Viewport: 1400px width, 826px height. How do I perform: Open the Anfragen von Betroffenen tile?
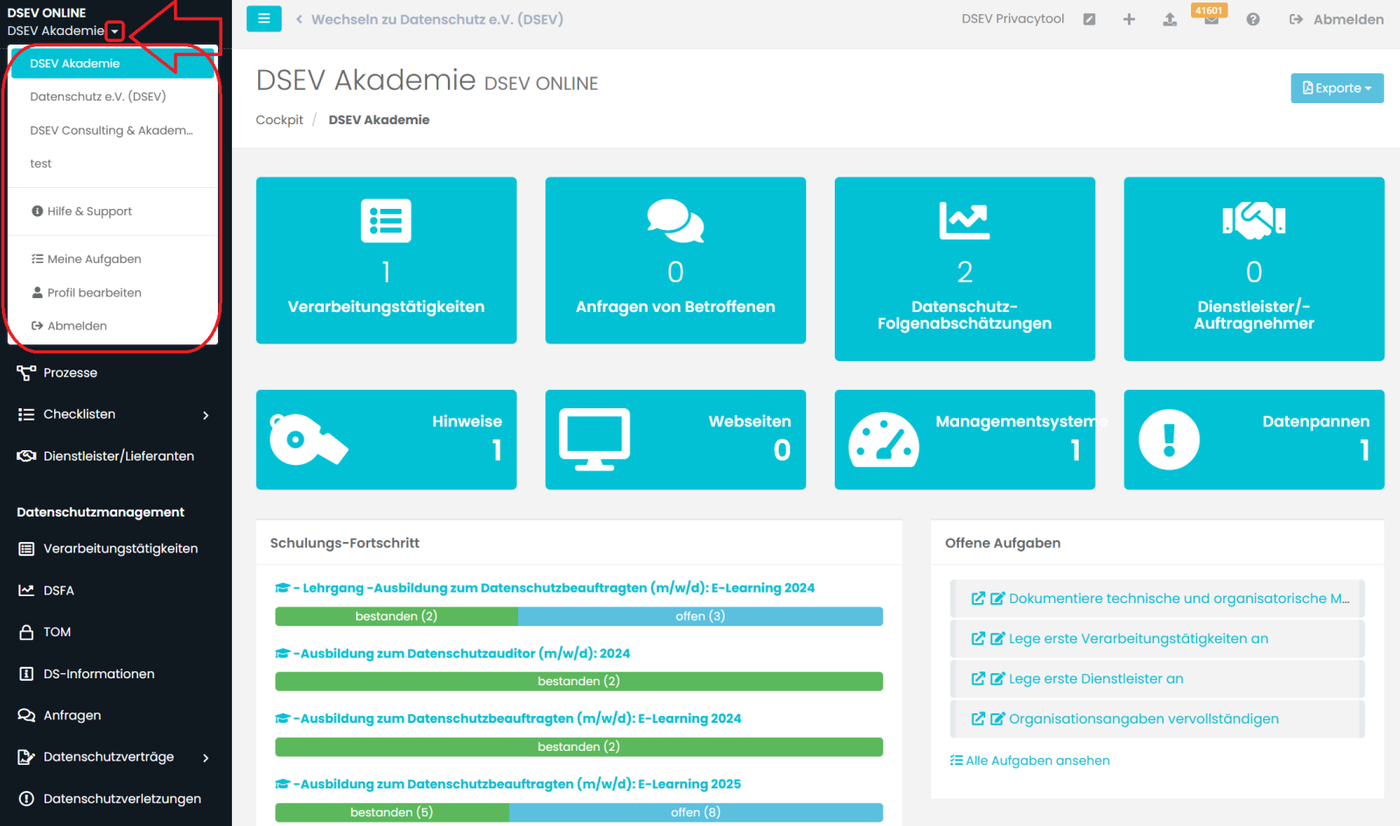(675, 261)
